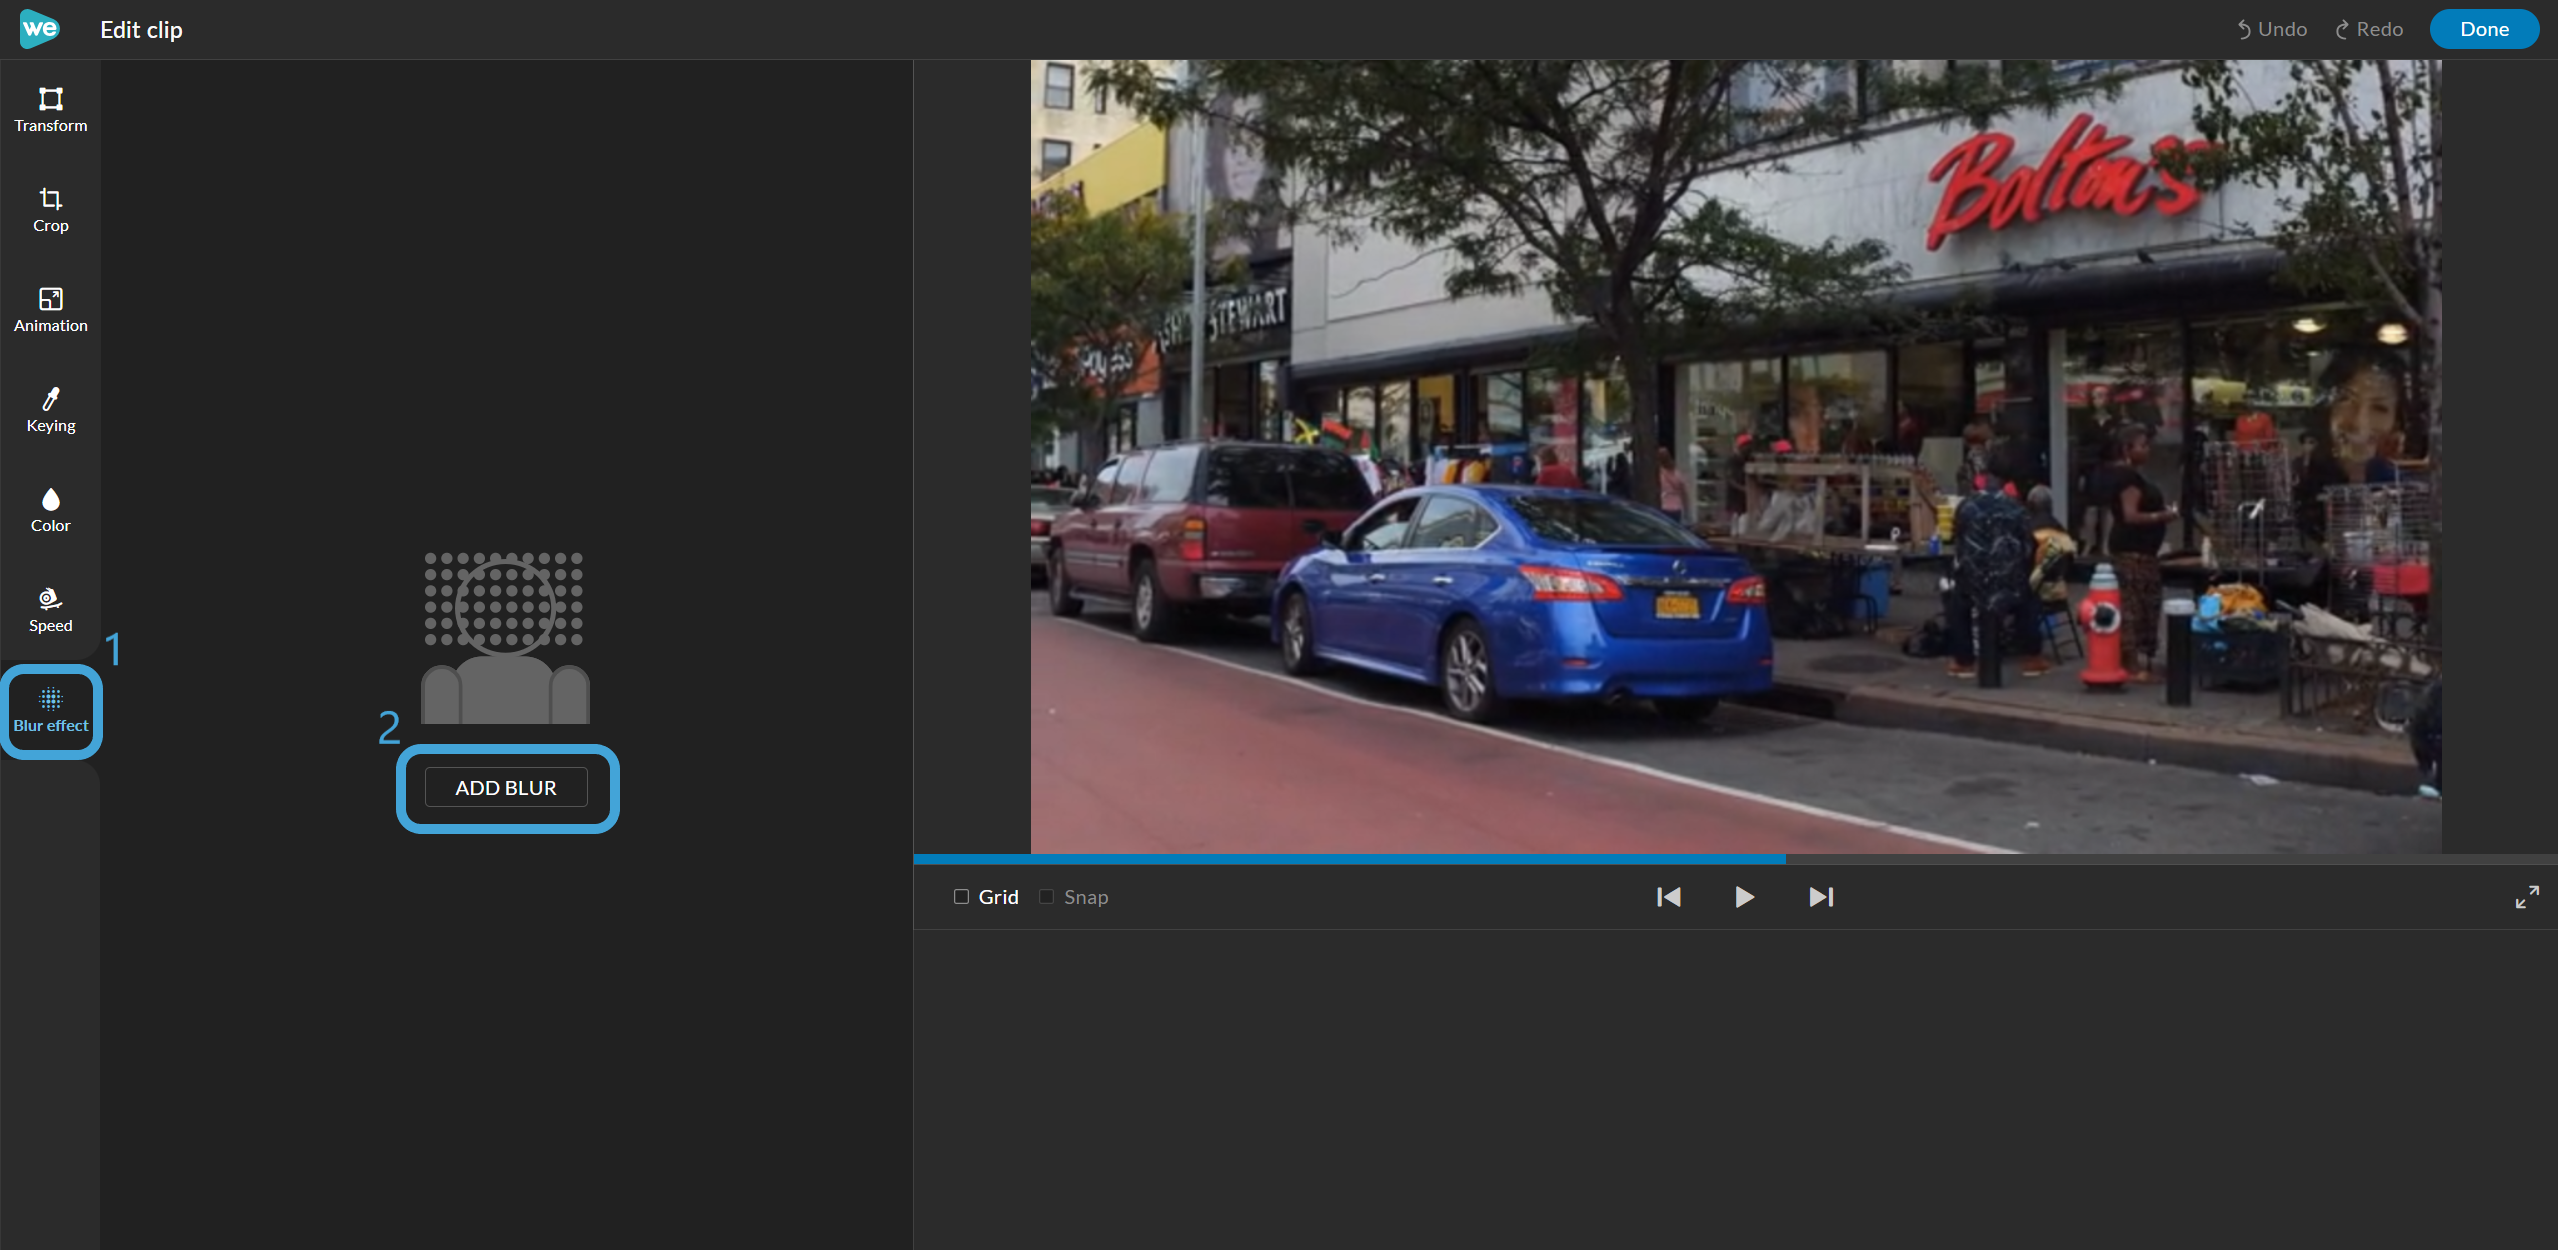This screenshot has width=2558, height=1250.
Task: Expand preview to fullscreen
Action: pos(2527,897)
